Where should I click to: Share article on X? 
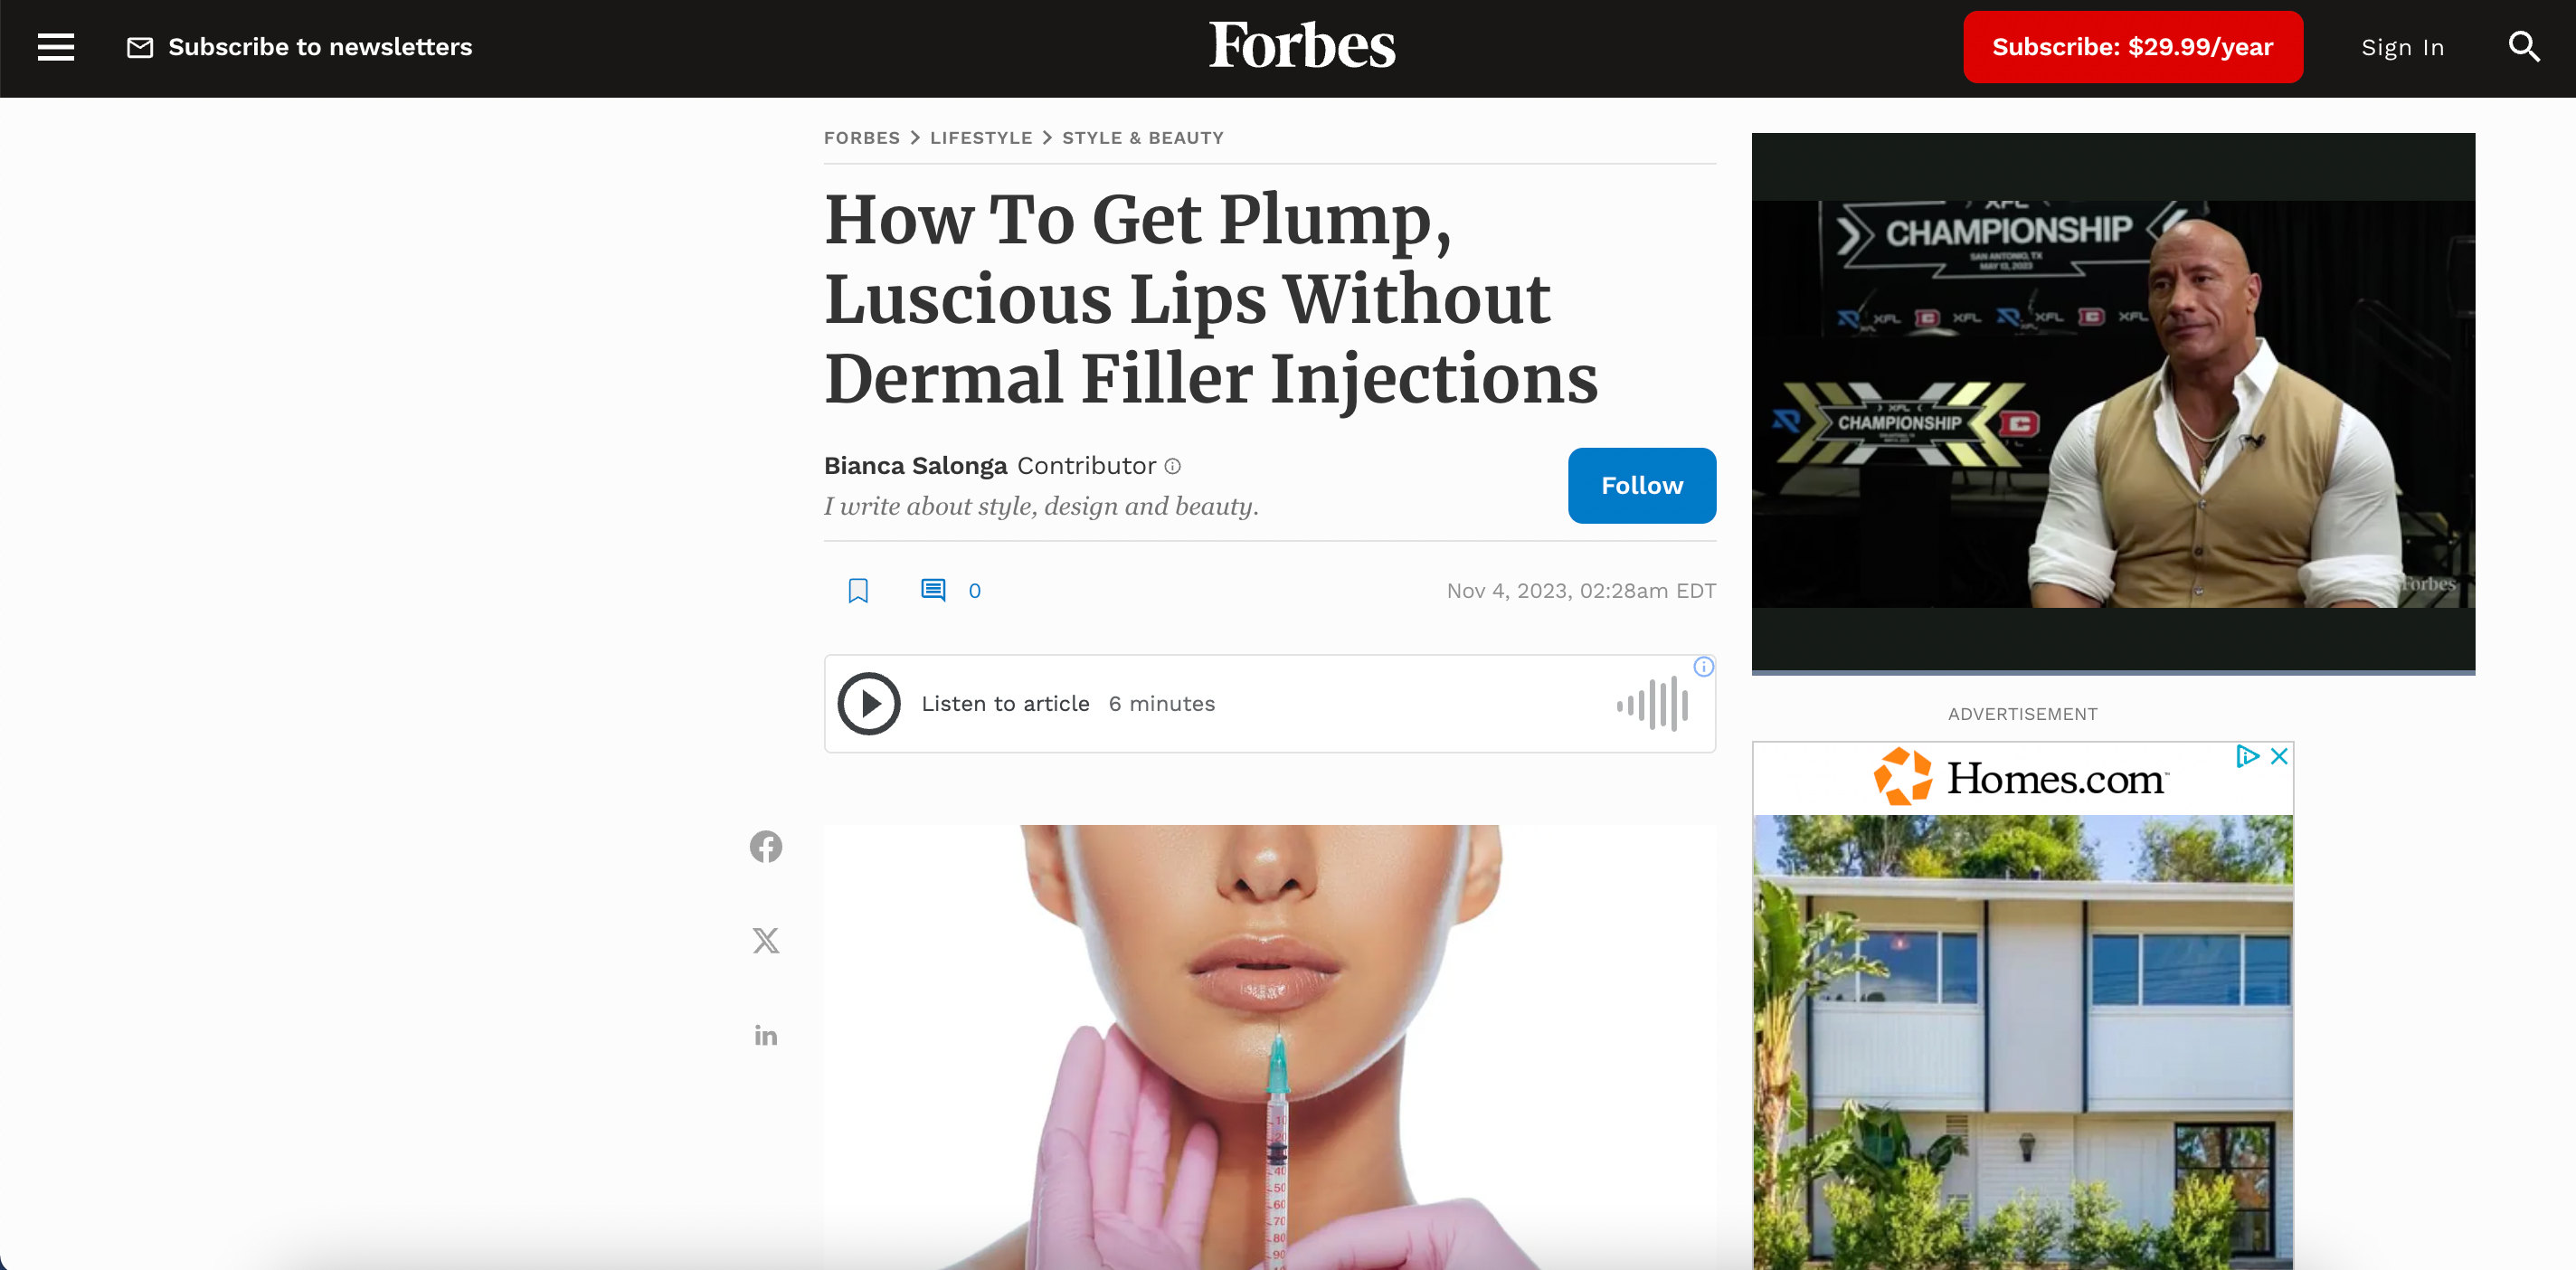click(766, 940)
